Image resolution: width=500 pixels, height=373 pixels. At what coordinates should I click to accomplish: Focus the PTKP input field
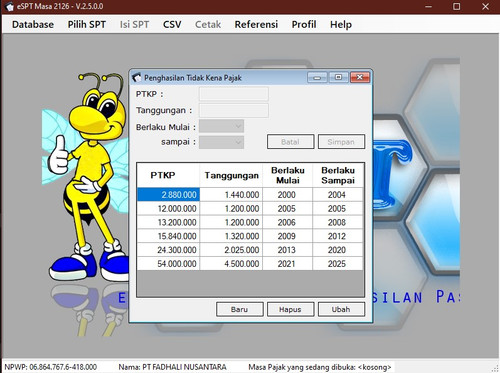(234, 94)
